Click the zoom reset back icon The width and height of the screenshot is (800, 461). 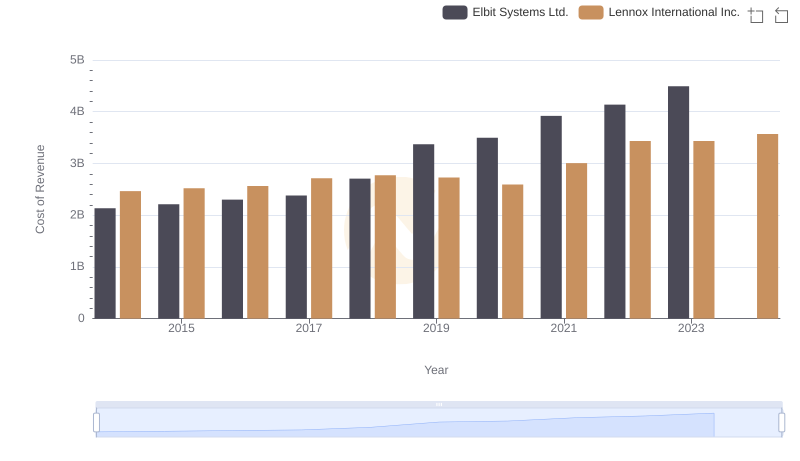[x=781, y=15]
